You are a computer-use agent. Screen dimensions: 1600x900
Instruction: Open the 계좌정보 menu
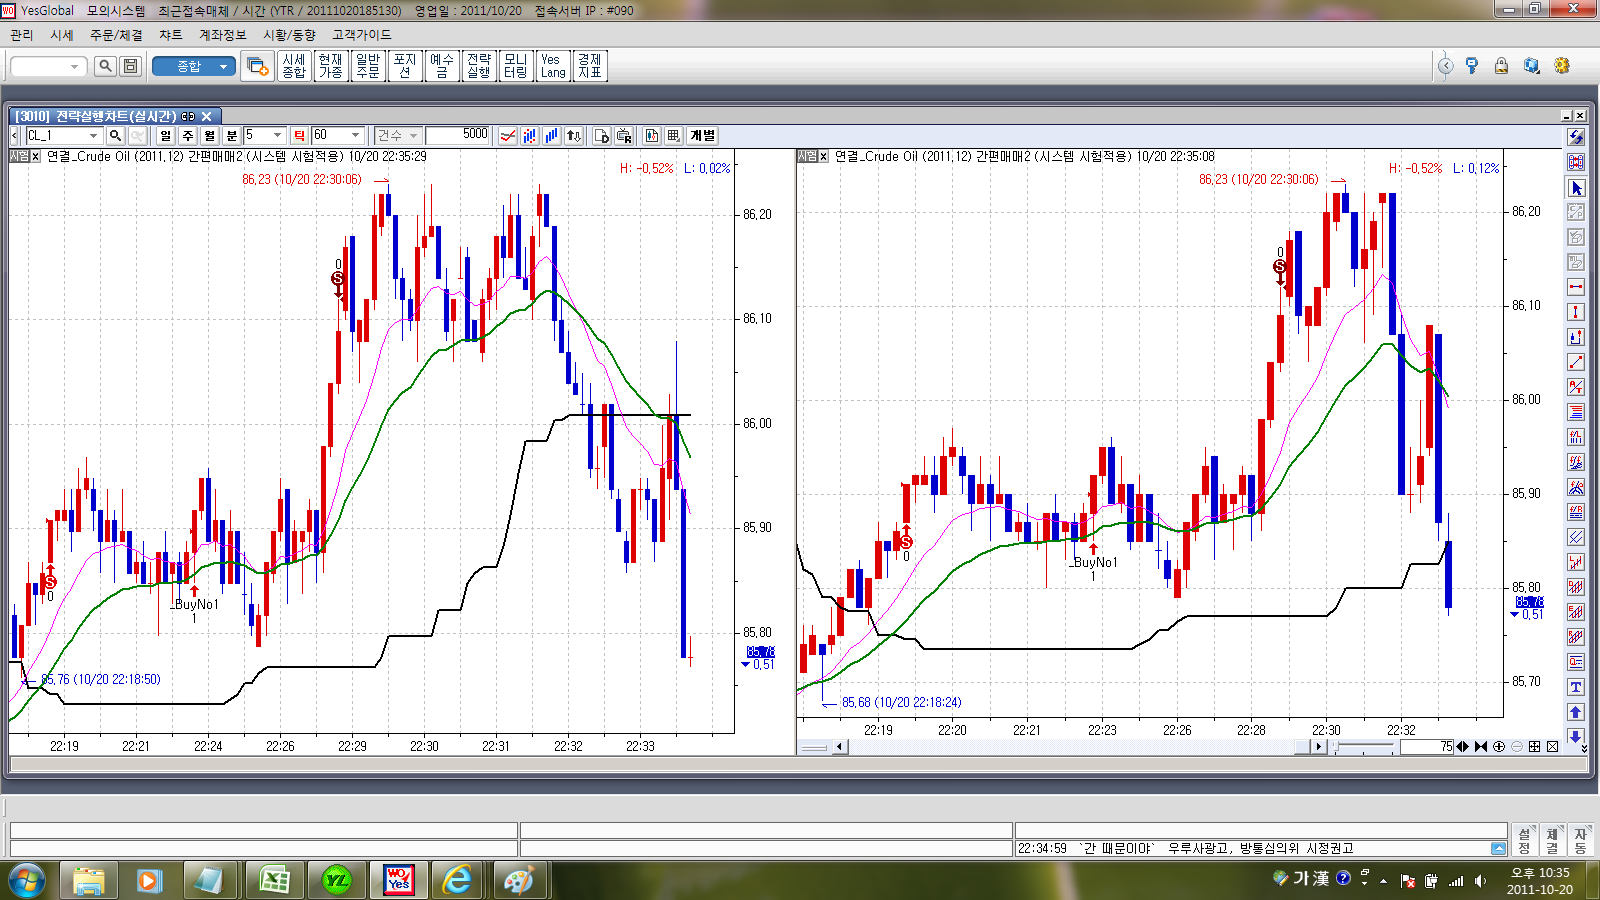(x=222, y=35)
